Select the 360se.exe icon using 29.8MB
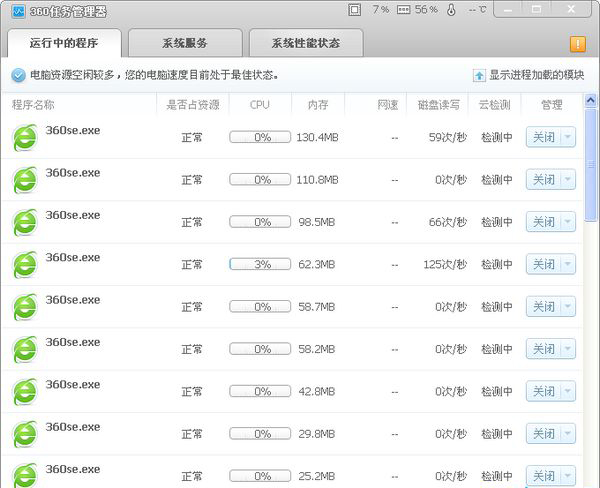This screenshot has width=600, height=488. [25, 434]
